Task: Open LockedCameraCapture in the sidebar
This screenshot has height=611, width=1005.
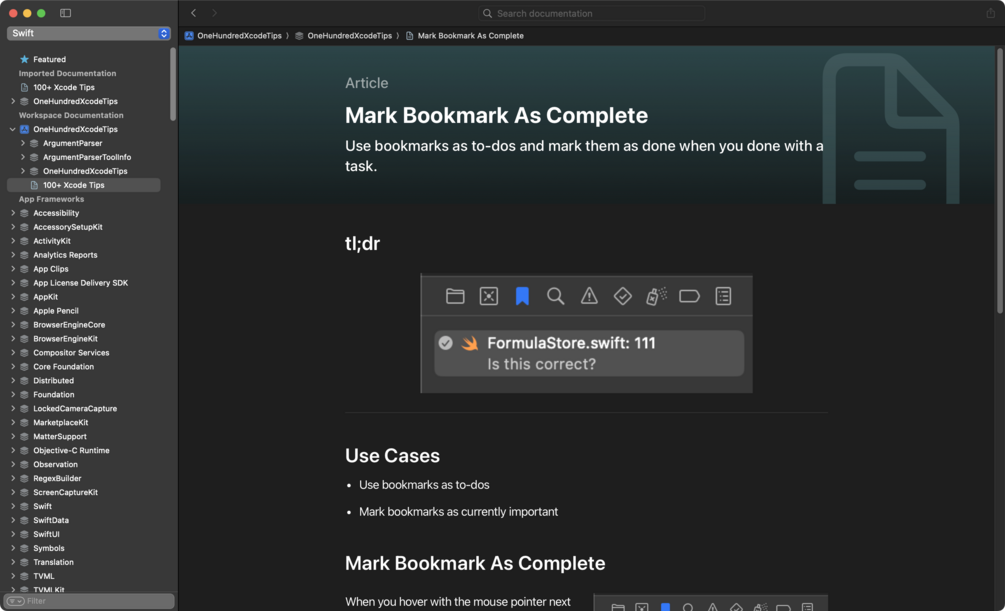Action: click(75, 408)
